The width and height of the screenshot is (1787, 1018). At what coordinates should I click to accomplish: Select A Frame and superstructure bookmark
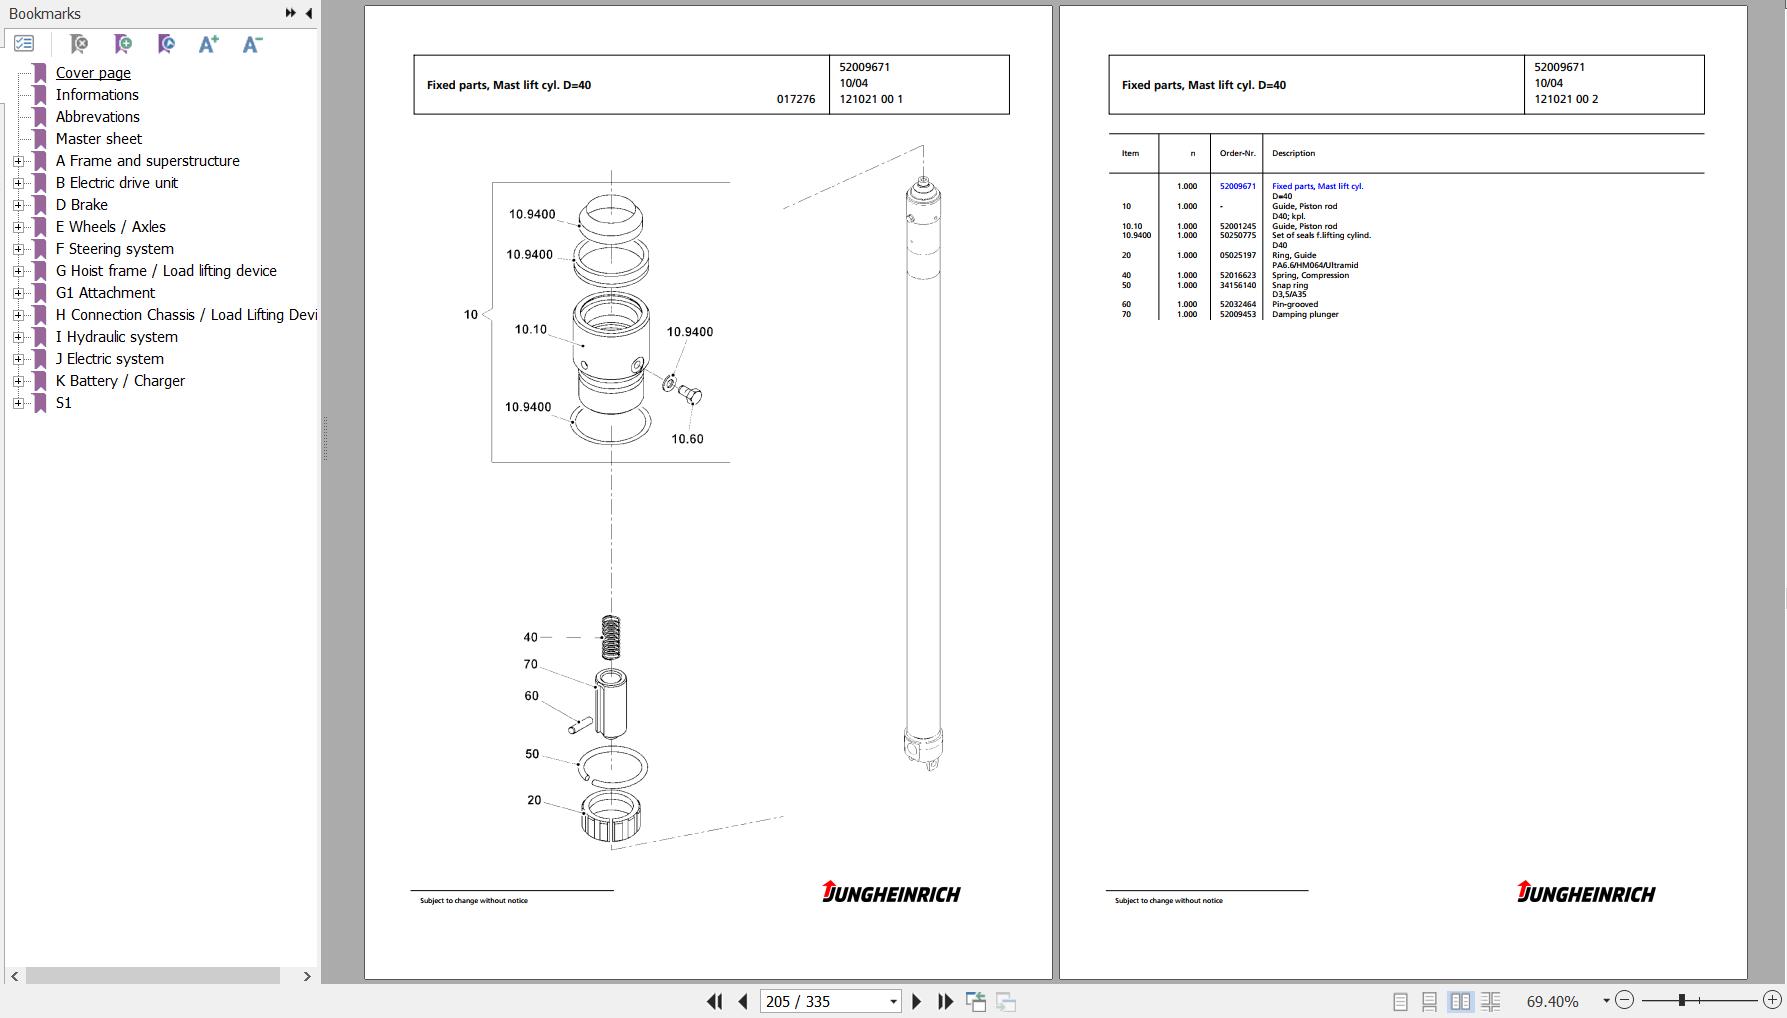point(148,161)
